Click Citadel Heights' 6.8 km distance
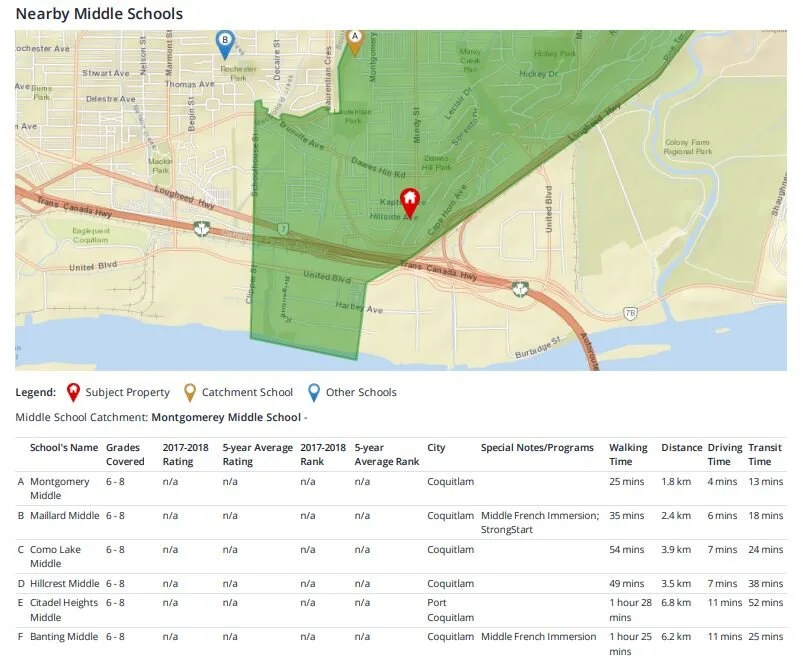The width and height of the screenshot is (803, 669). [676, 602]
